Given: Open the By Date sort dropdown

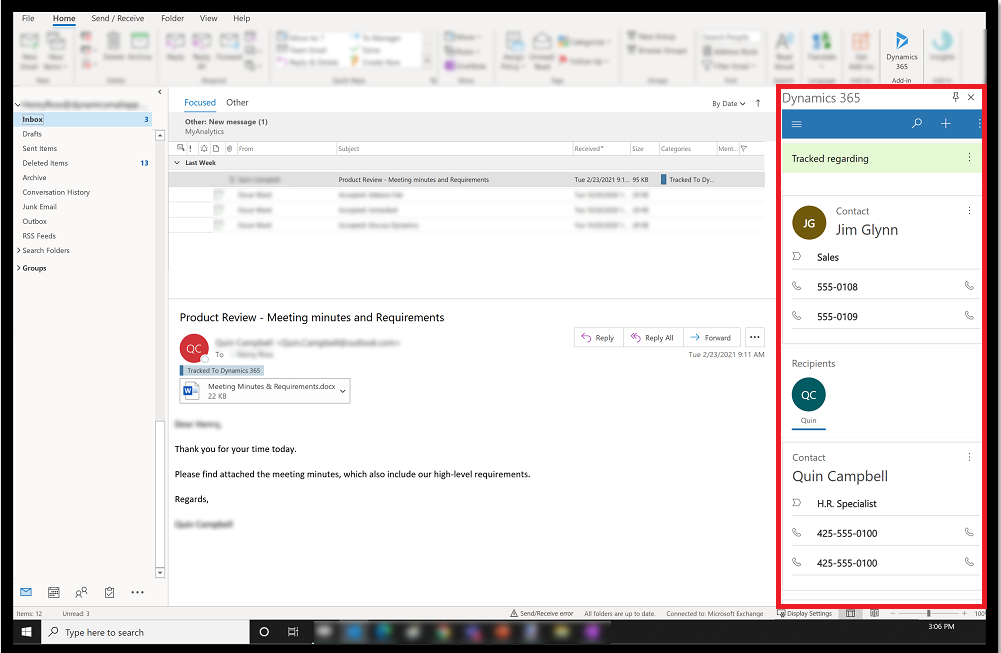Looking at the screenshot, I should [x=726, y=102].
